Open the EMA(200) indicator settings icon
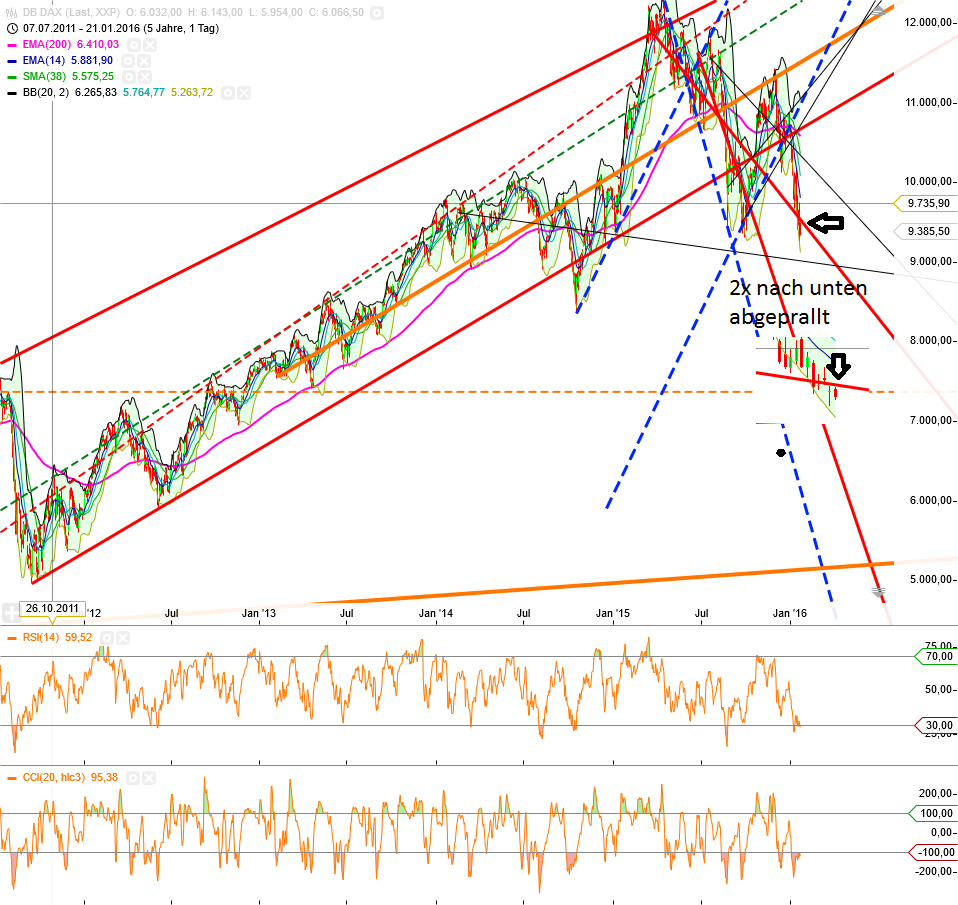 (134, 45)
